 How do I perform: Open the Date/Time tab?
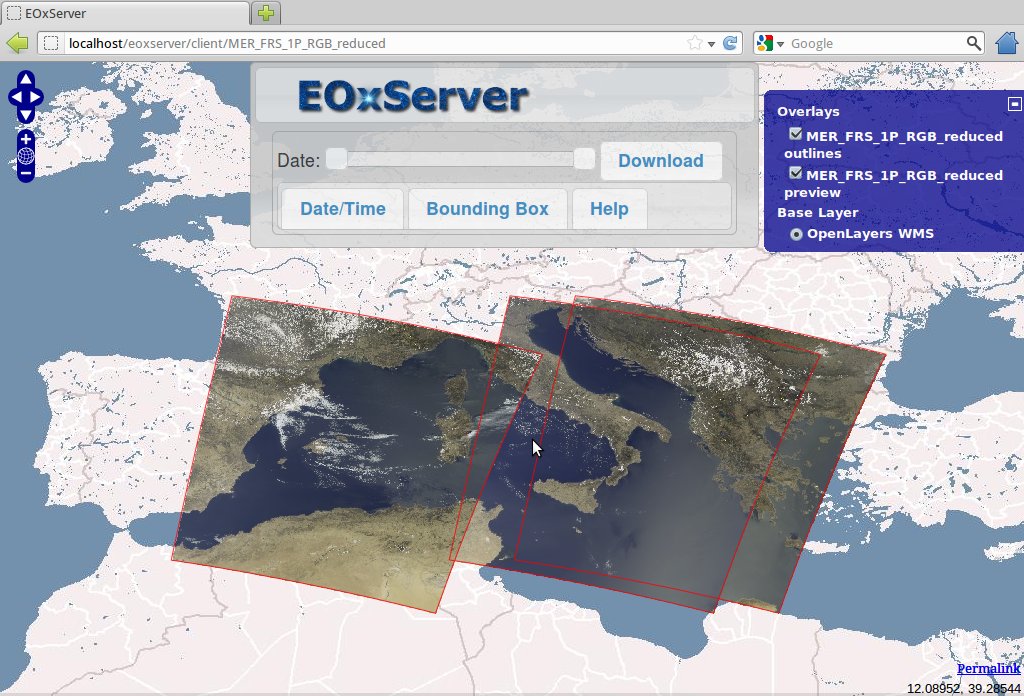point(343,209)
